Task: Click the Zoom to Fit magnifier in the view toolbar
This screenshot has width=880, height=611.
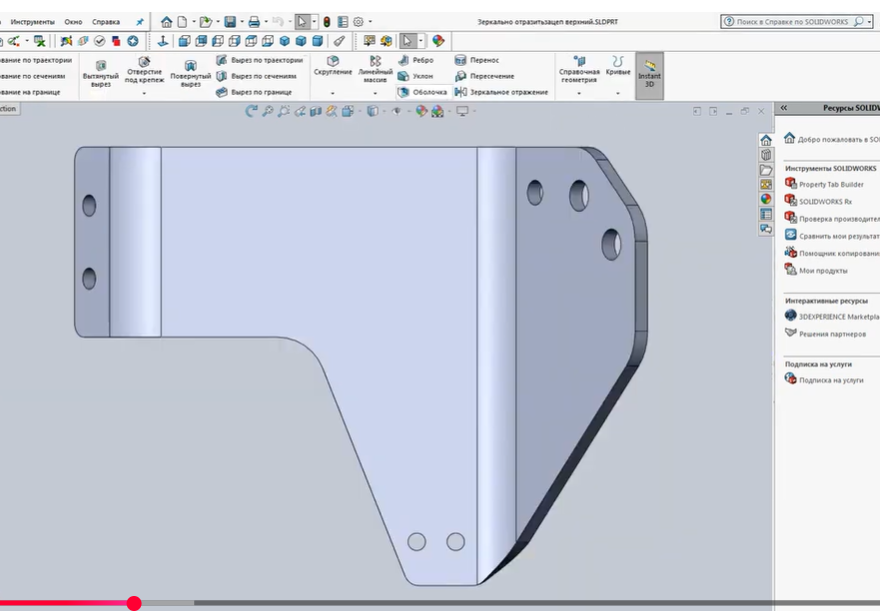Action: 268,112
